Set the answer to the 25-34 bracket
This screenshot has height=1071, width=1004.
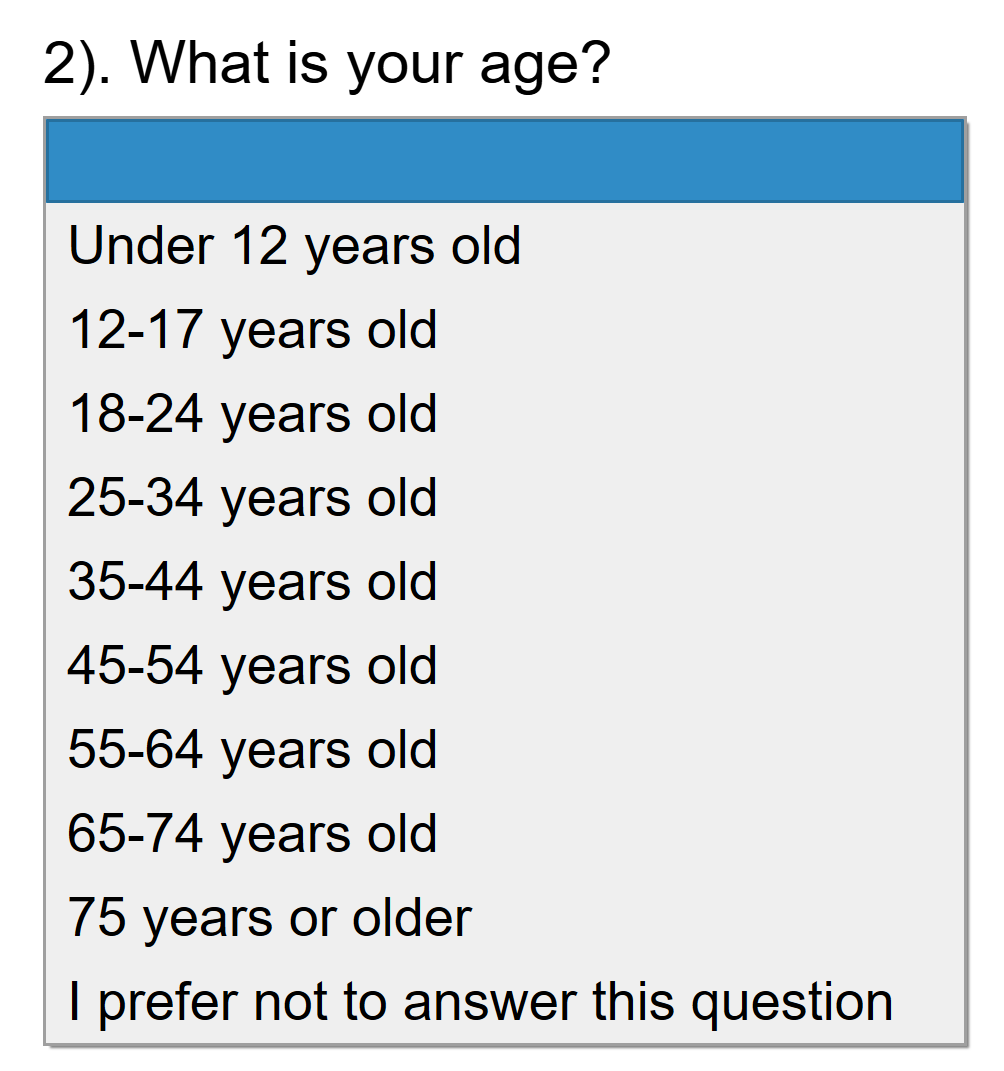[252, 498]
